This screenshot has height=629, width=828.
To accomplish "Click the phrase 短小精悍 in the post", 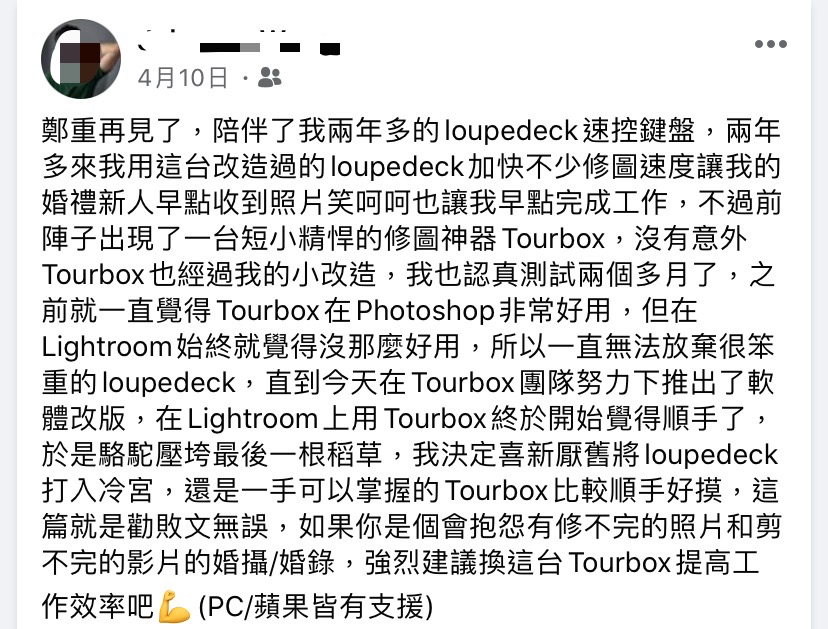I will pyautogui.click(x=299, y=239).
